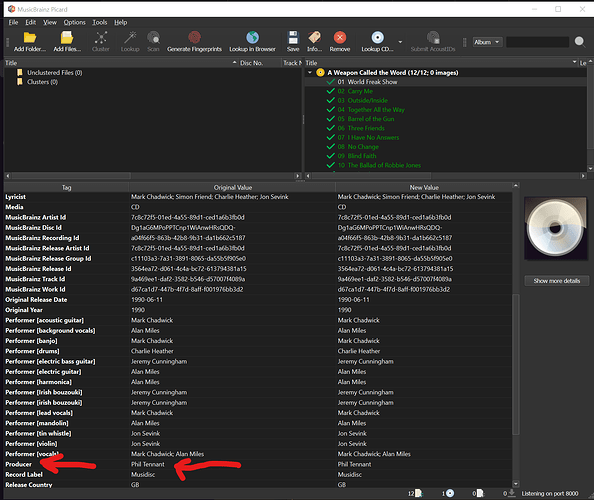Click the Lookup CD disc icon
Screen dimensions: 594x500
377,38
